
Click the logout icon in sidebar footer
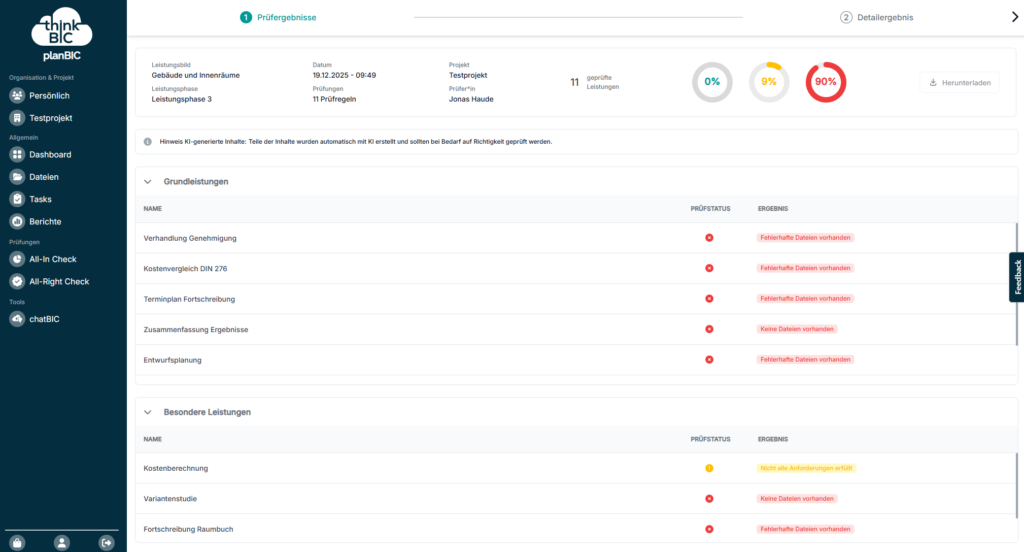coord(107,542)
